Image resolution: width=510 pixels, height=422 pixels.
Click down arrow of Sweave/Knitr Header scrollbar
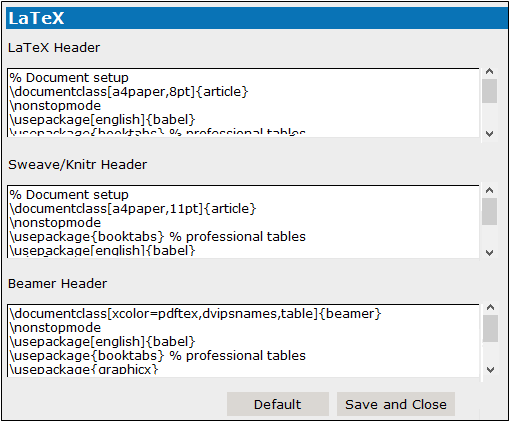(489, 253)
